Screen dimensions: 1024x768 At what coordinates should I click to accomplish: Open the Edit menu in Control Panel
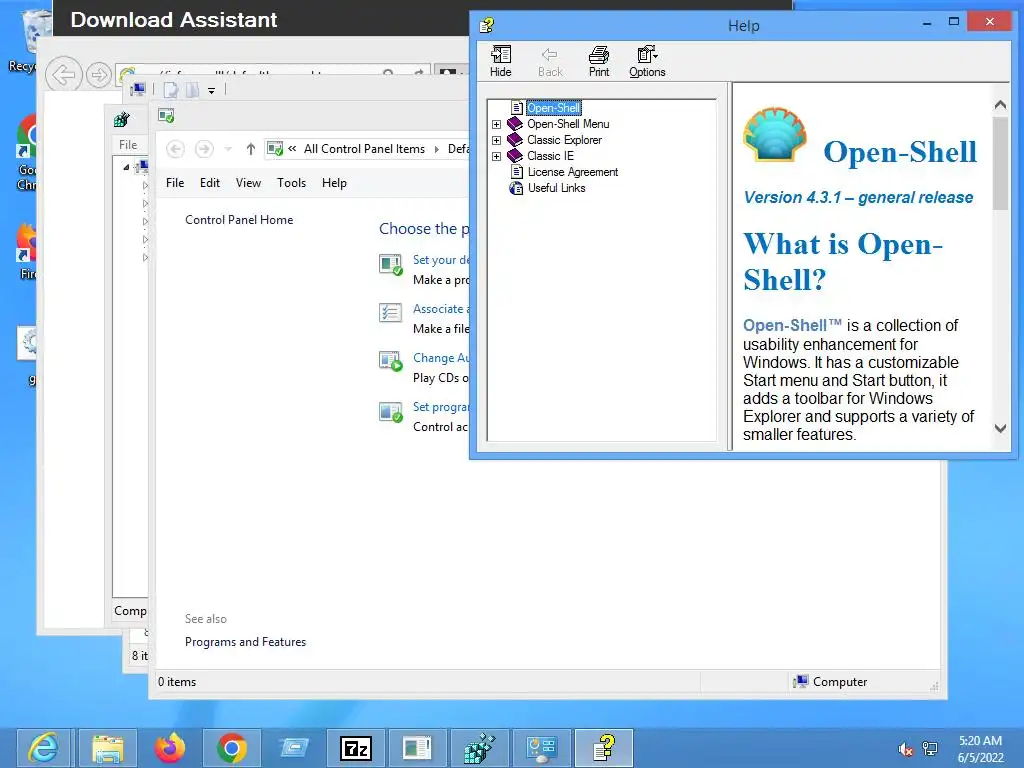pos(210,183)
